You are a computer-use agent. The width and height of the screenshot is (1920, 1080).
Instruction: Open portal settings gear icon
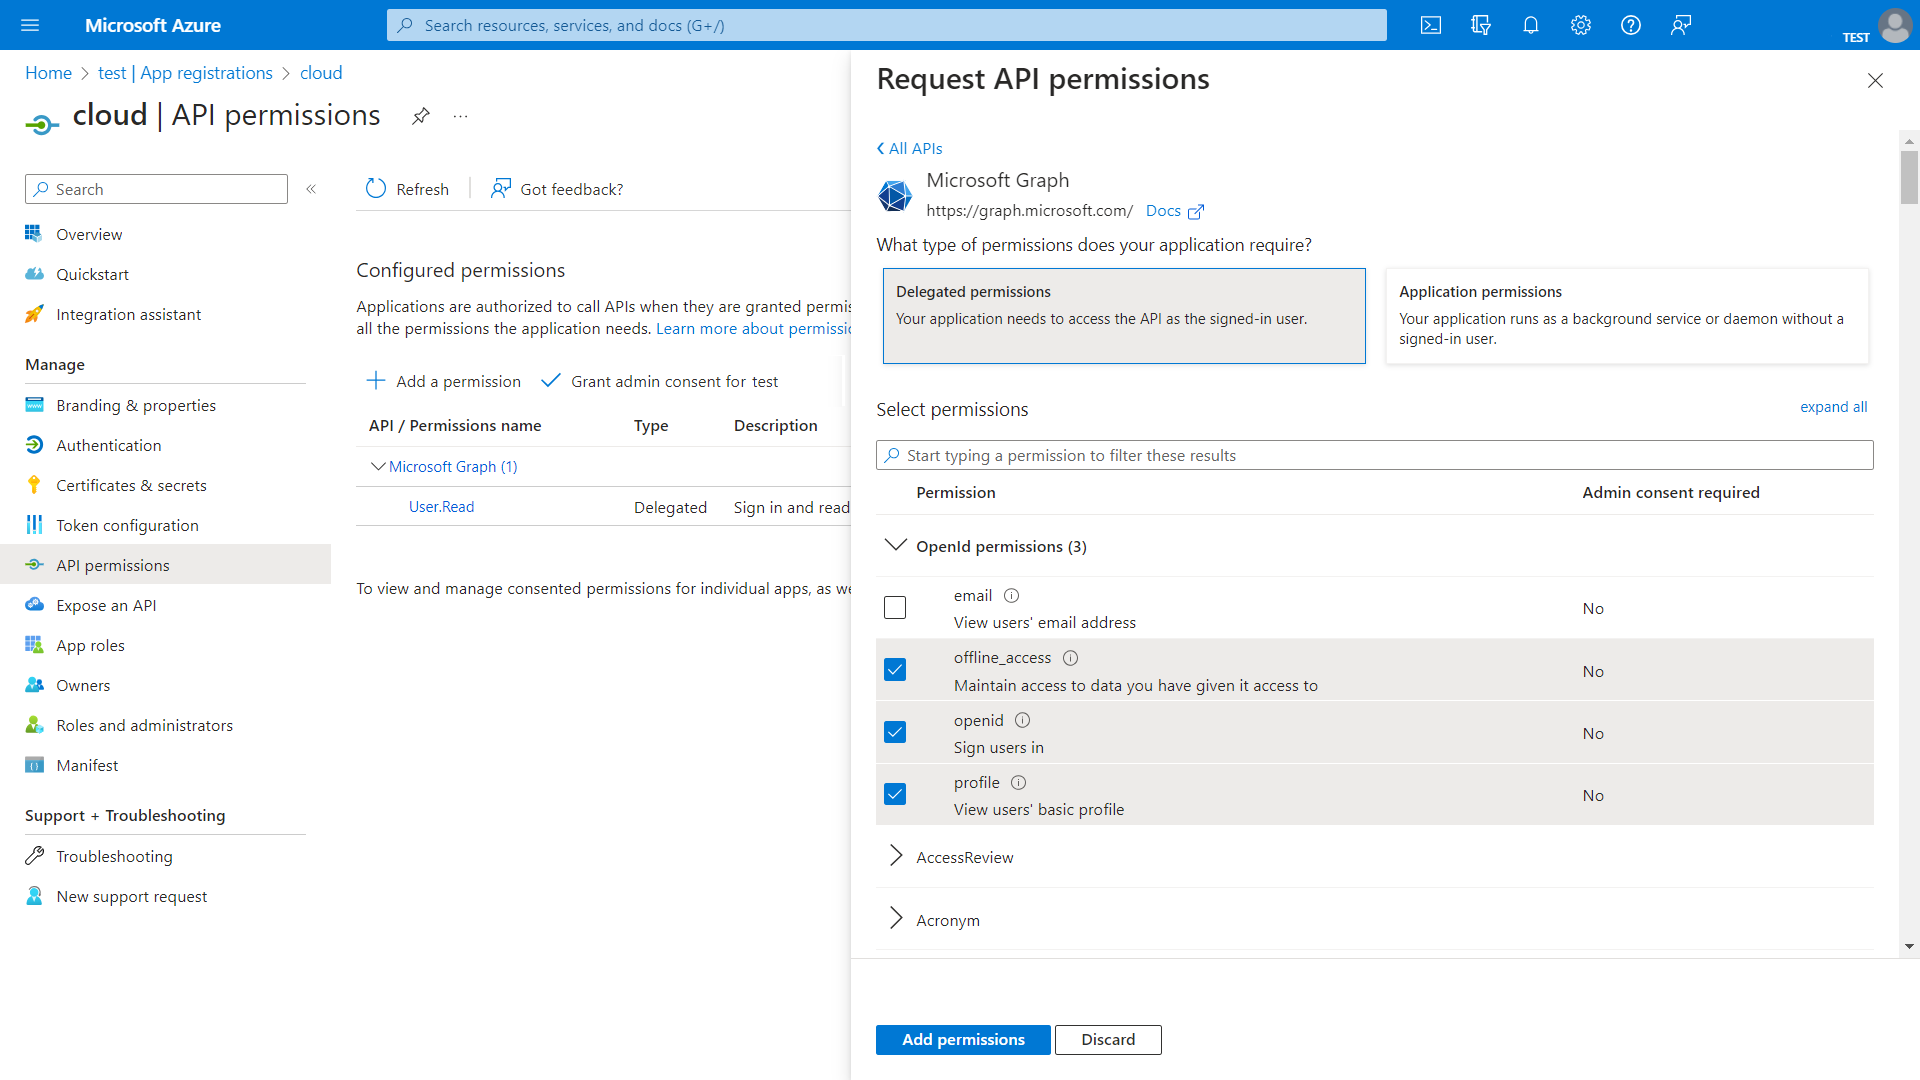click(1581, 25)
